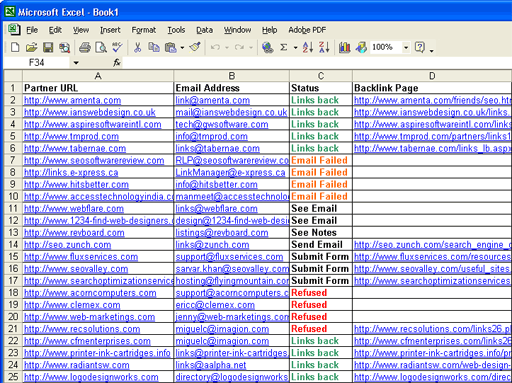Open link http://www.tmprod.com
Image resolution: width=512 pixels, height=383 pixels.
[71, 136]
